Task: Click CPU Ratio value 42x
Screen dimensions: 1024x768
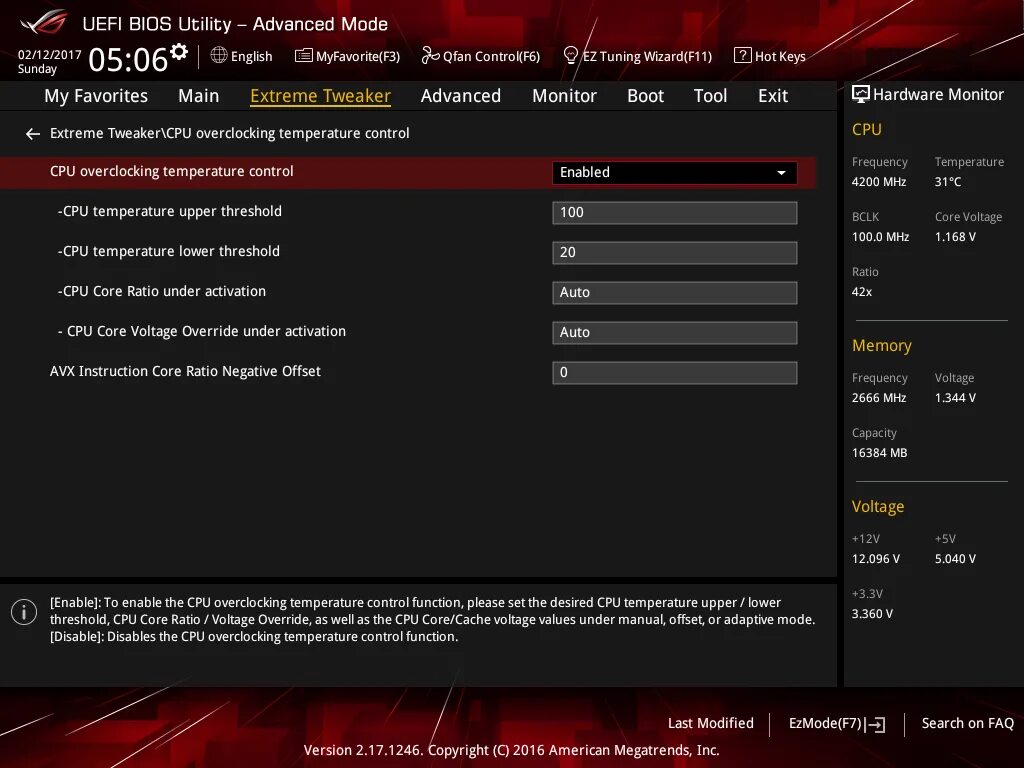Action: point(861,292)
